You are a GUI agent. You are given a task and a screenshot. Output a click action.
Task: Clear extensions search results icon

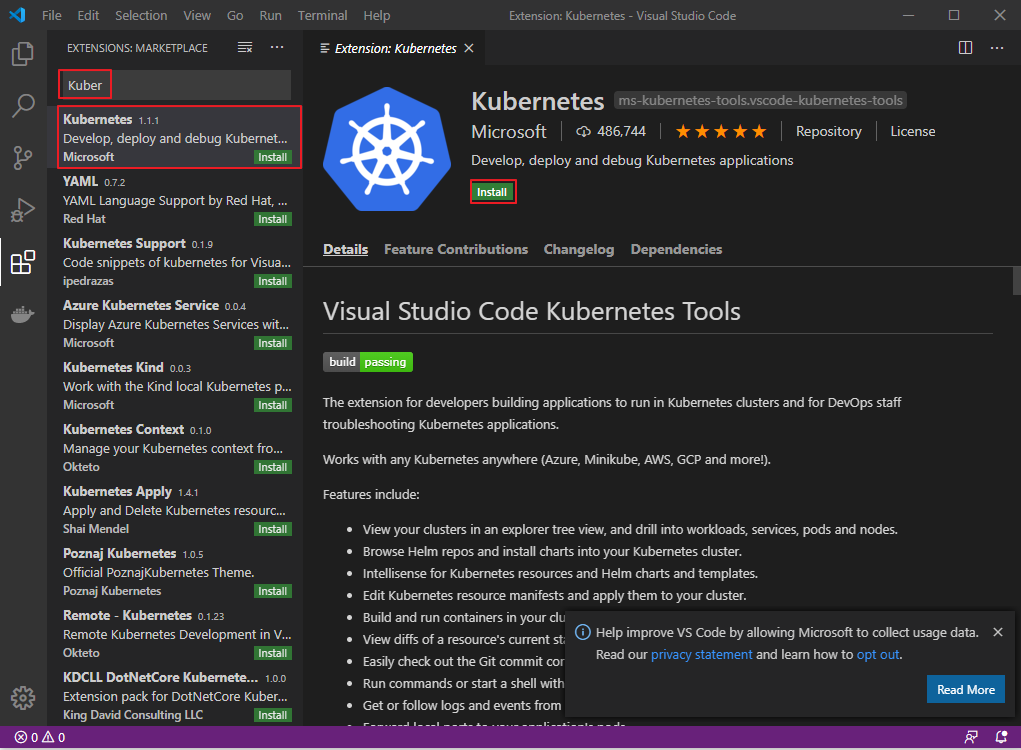245,48
